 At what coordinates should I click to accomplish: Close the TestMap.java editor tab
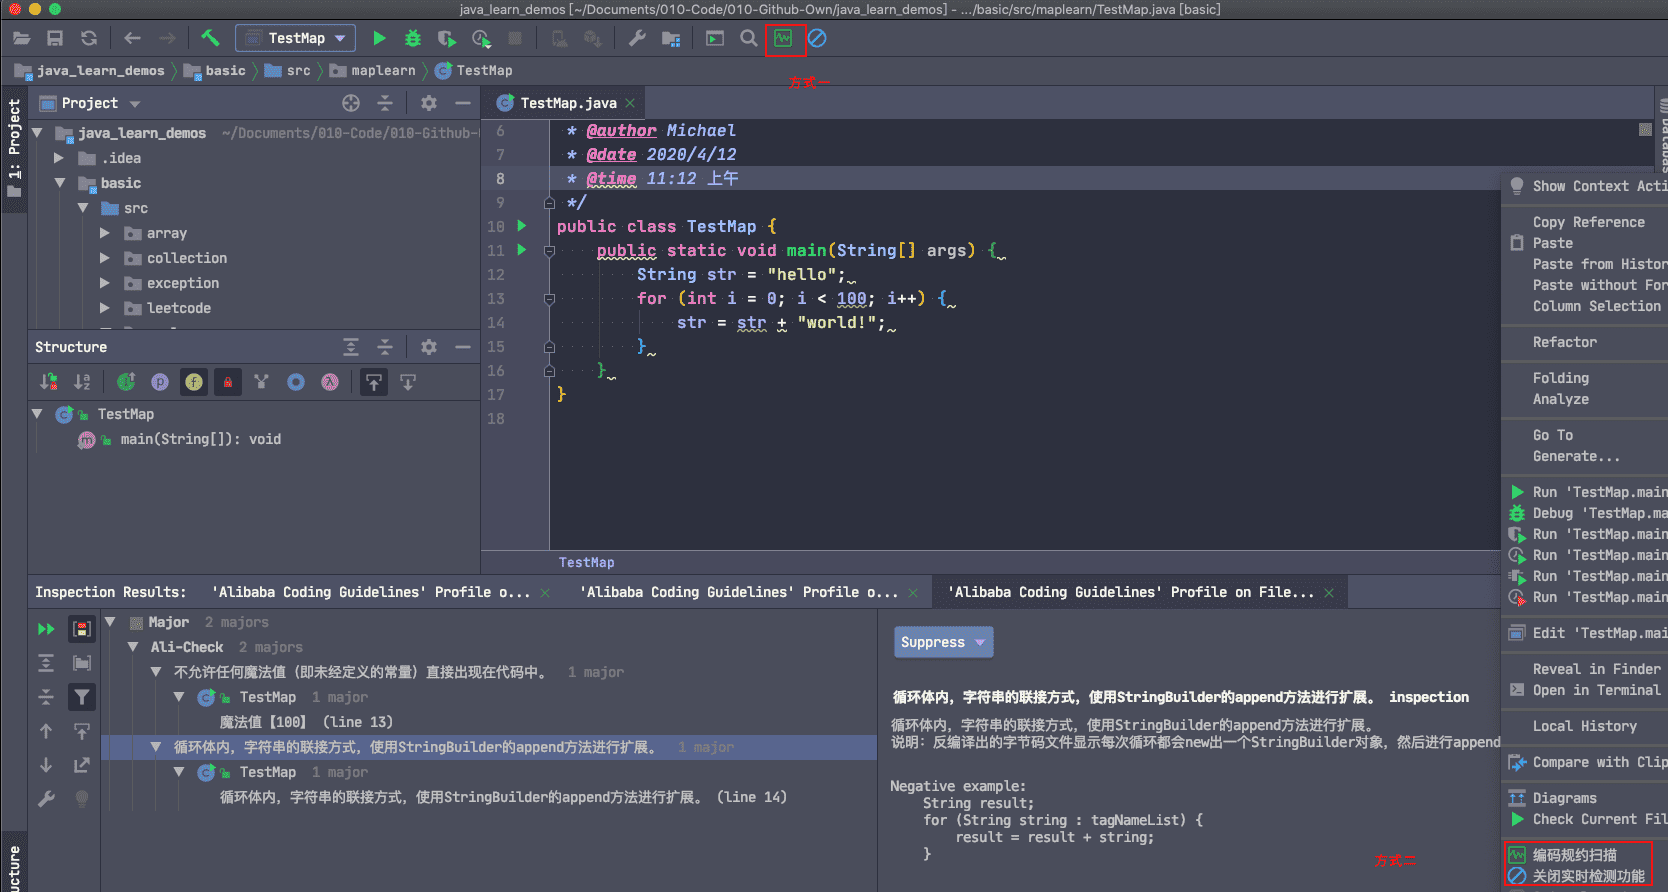630,103
